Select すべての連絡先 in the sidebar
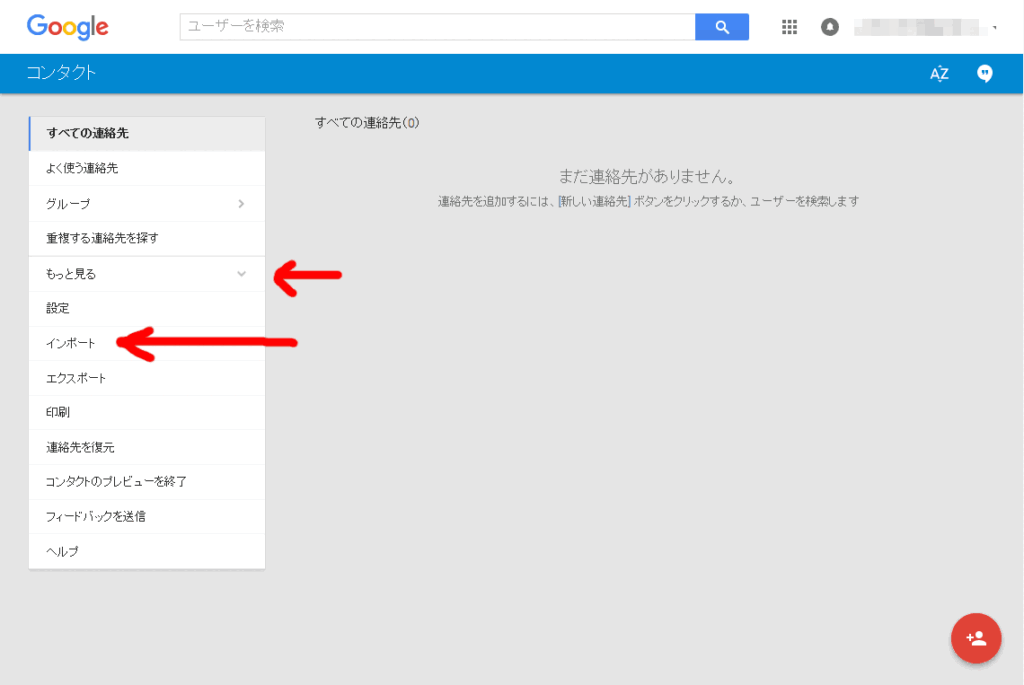Screen dimensions: 1024x685 pos(88,133)
